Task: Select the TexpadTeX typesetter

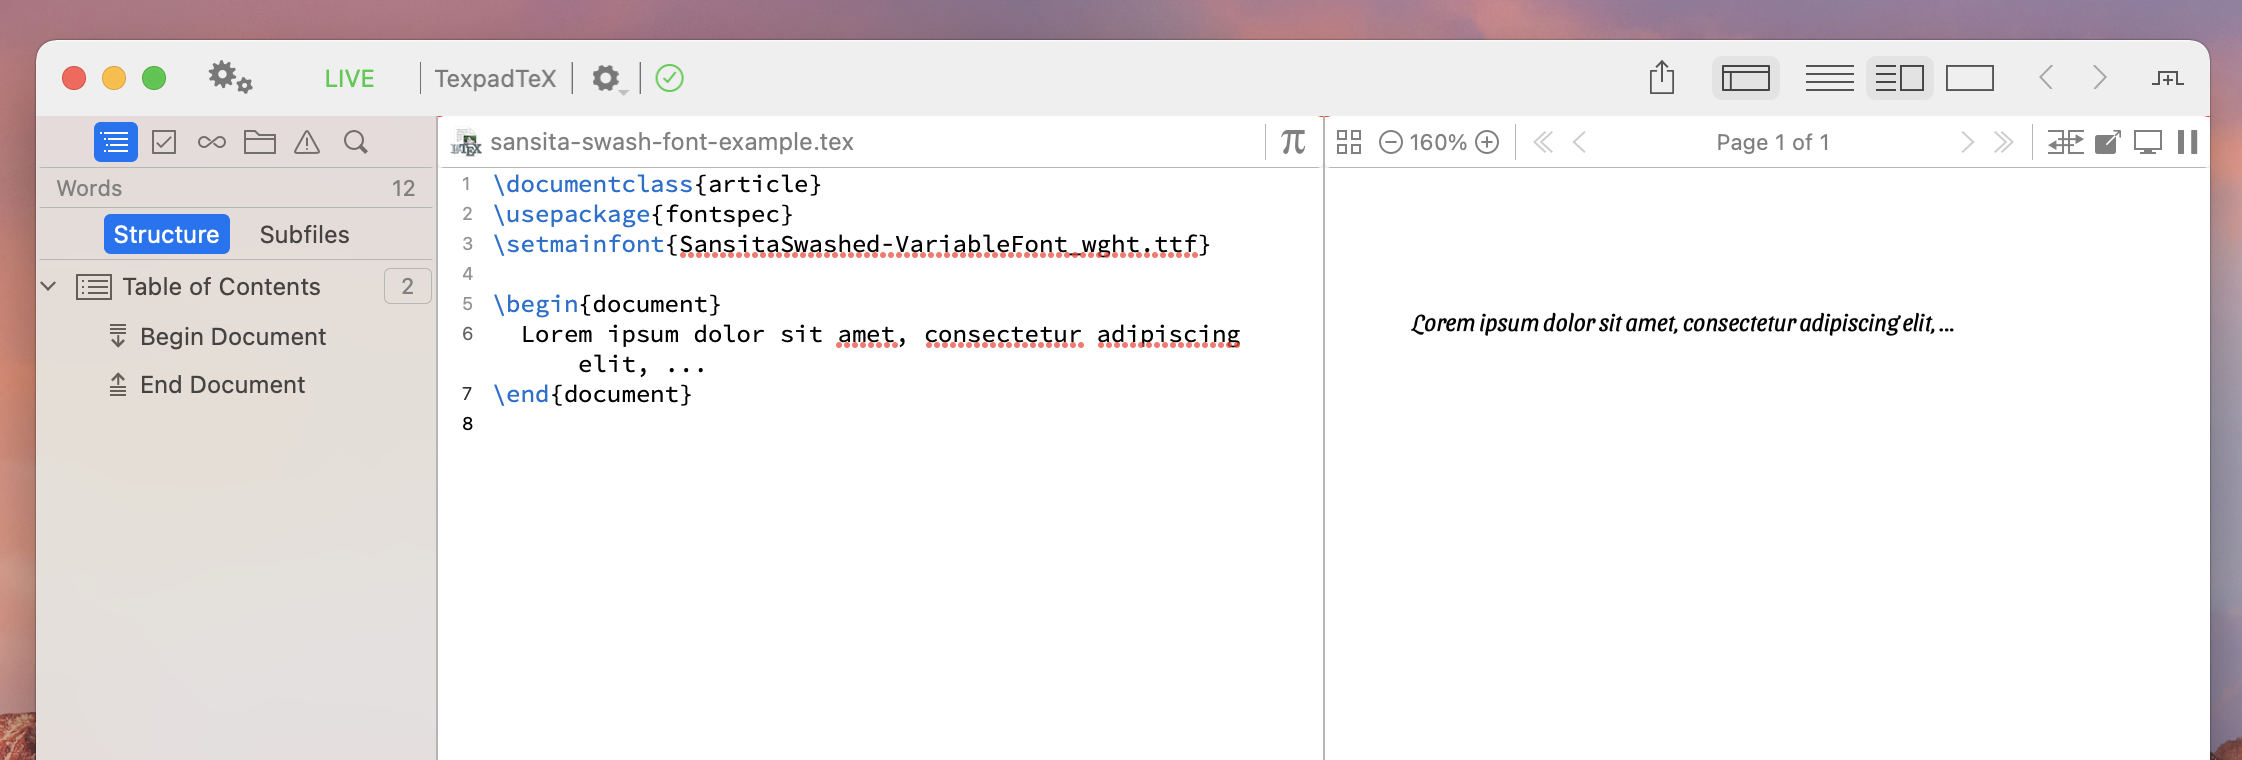Action: point(495,78)
